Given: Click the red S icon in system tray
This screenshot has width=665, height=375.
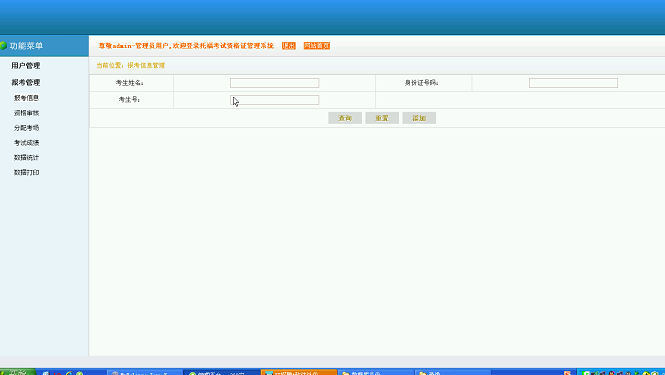Looking at the screenshot, I should tap(567, 373).
